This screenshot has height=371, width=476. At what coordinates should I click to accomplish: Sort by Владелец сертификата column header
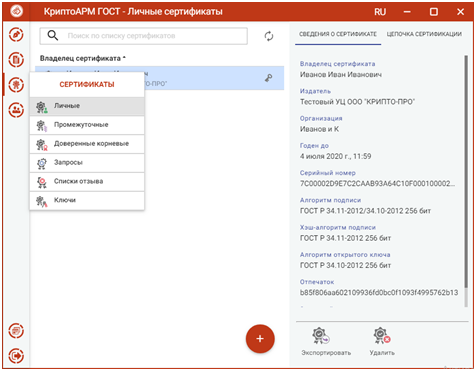coord(82,58)
